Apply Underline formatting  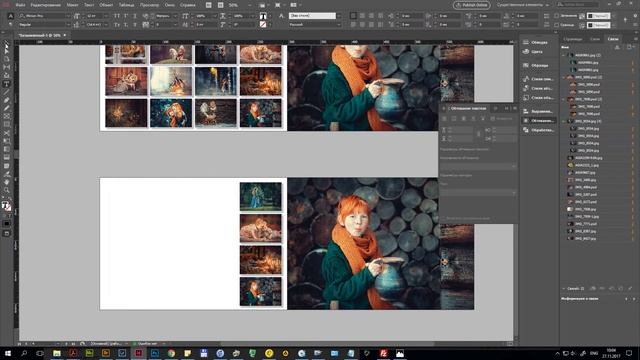coord(135,16)
